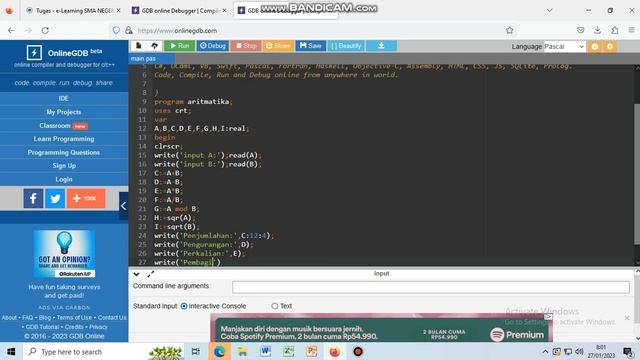
Task: Open My Projects in sidebar
Action: pyautogui.click(x=64, y=112)
